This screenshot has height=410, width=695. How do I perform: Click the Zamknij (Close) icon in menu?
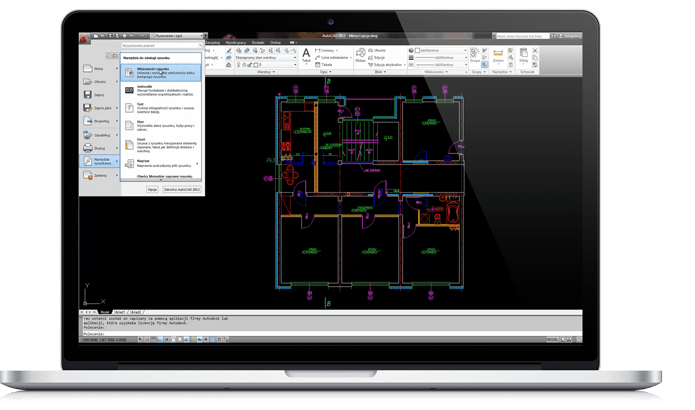click(x=88, y=176)
